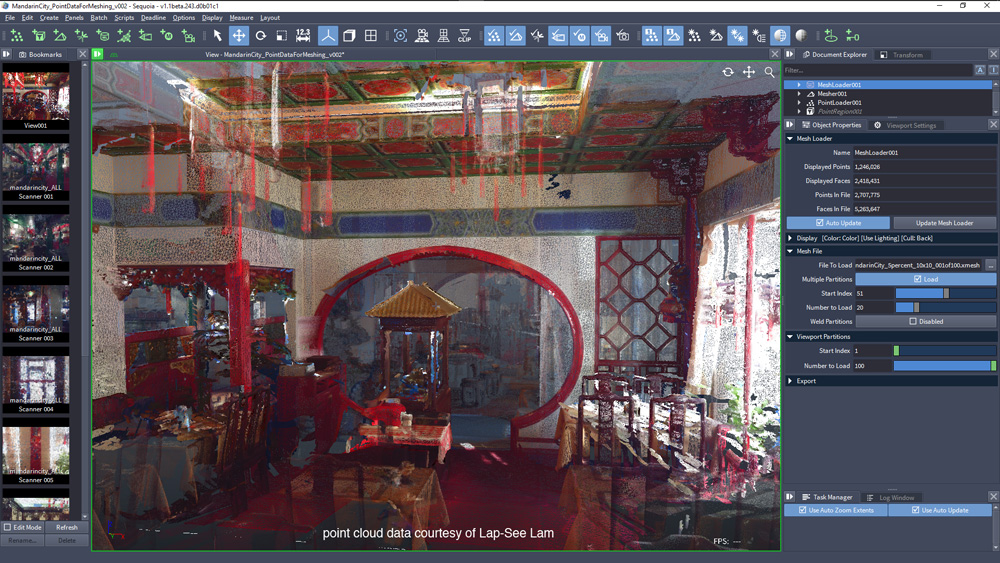Toggle show points visibility icon
Screen dimensions: 1000x563
494,36
